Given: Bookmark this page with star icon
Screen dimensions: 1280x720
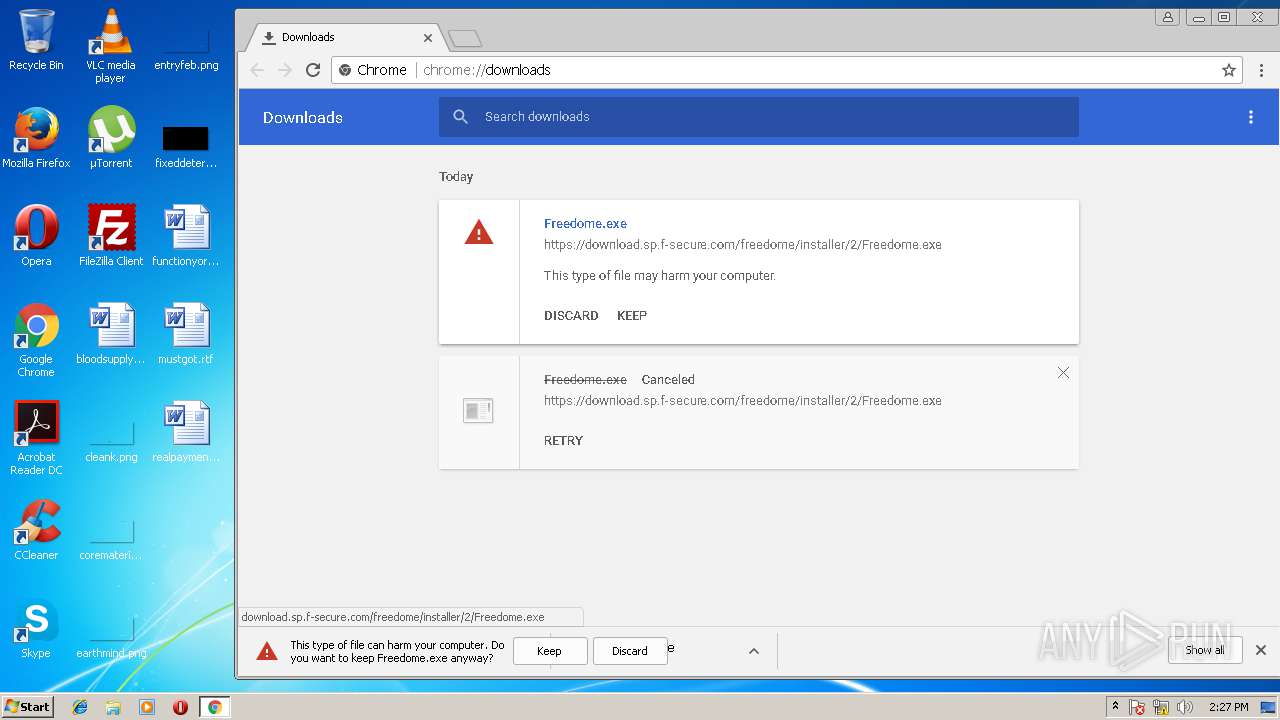Looking at the screenshot, I should pyautogui.click(x=1229, y=70).
